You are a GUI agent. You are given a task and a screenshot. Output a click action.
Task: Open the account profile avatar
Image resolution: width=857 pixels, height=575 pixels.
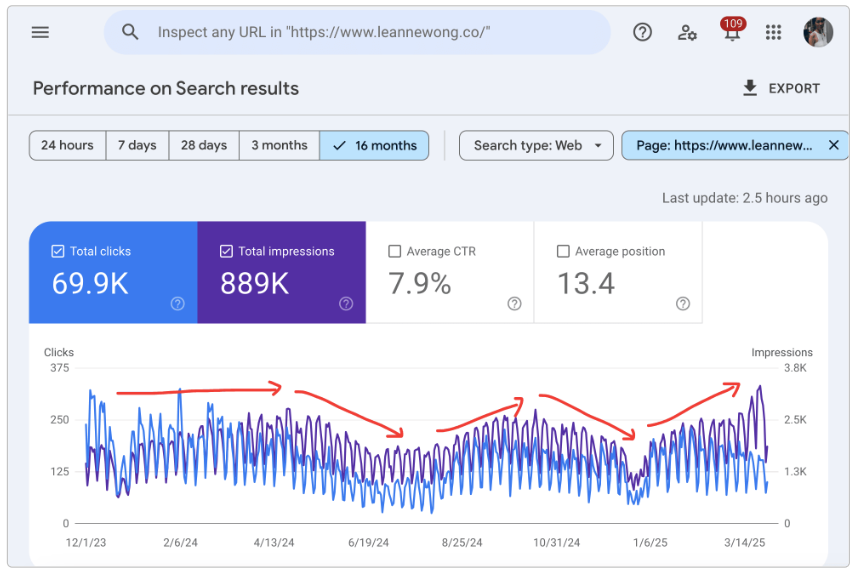pyautogui.click(x=817, y=32)
